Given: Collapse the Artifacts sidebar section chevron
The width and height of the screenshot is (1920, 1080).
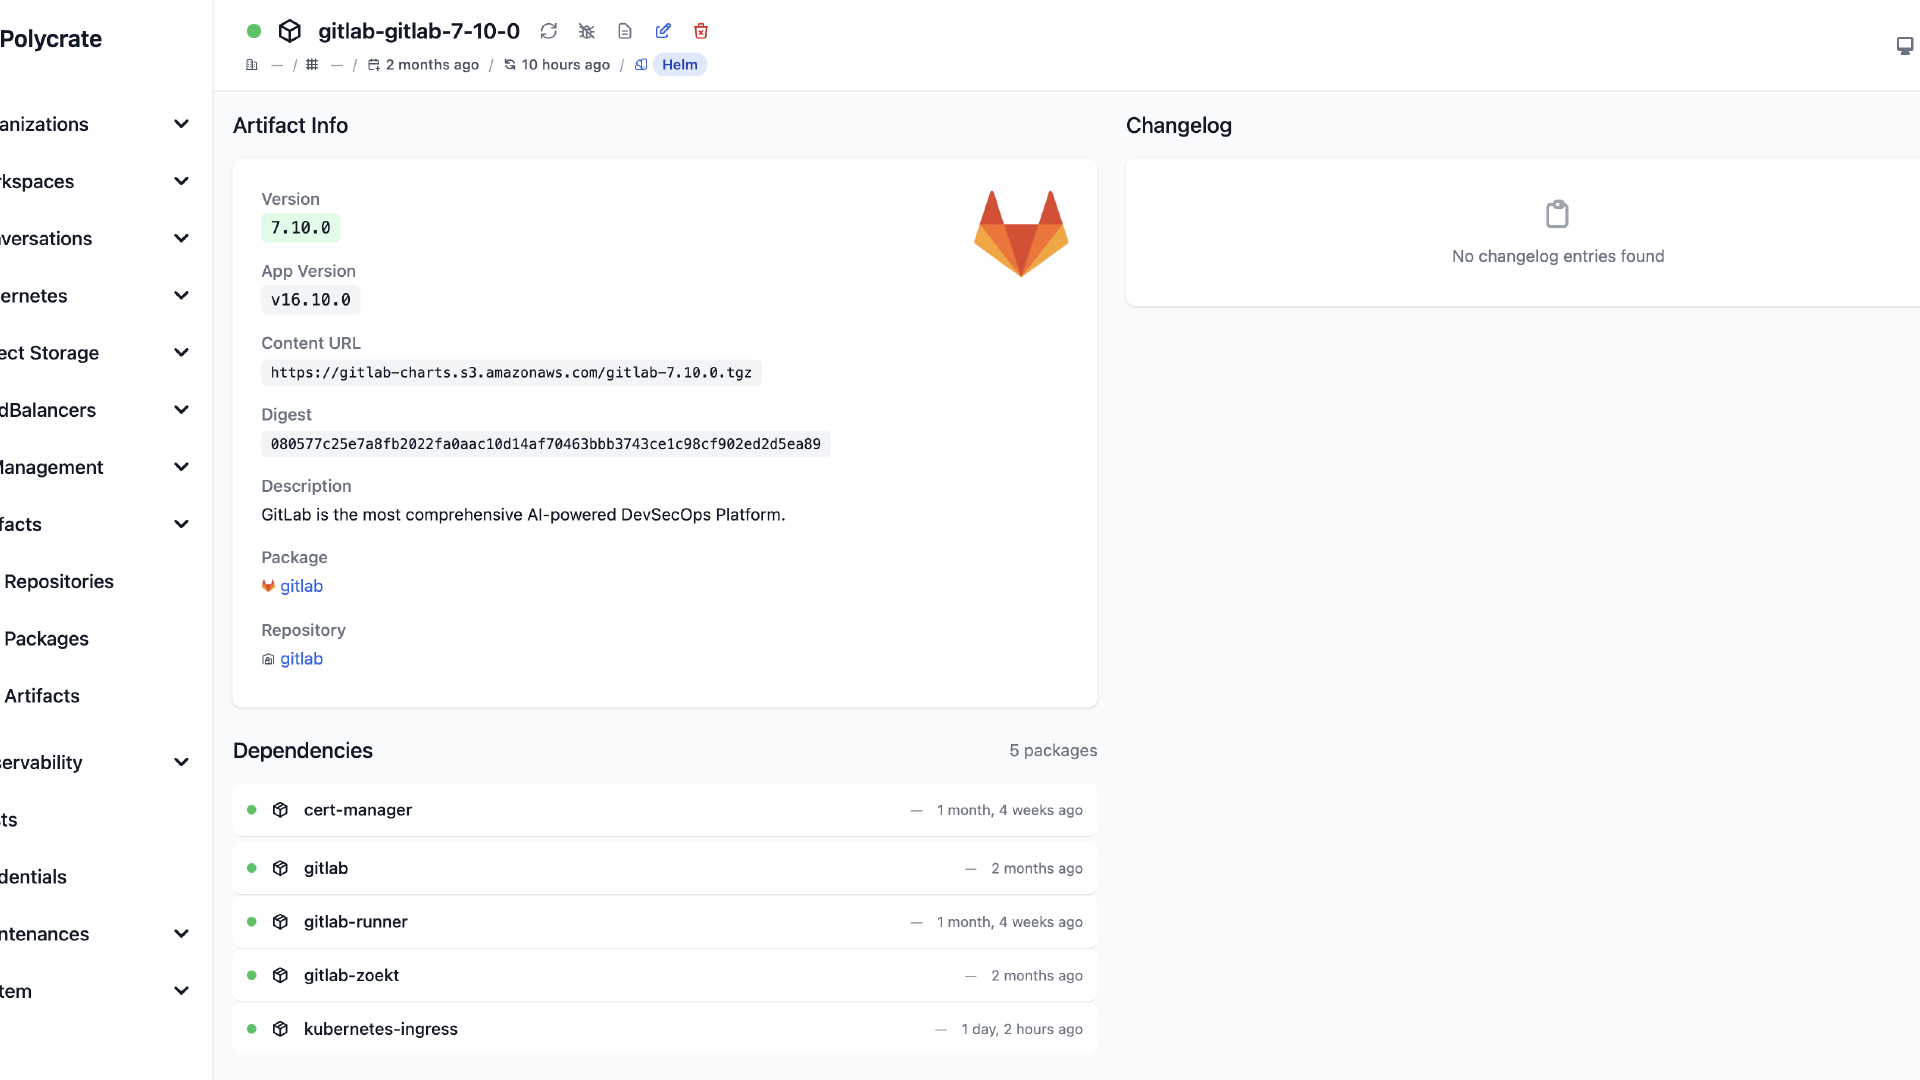Looking at the screenshot, I should (181, 524).
